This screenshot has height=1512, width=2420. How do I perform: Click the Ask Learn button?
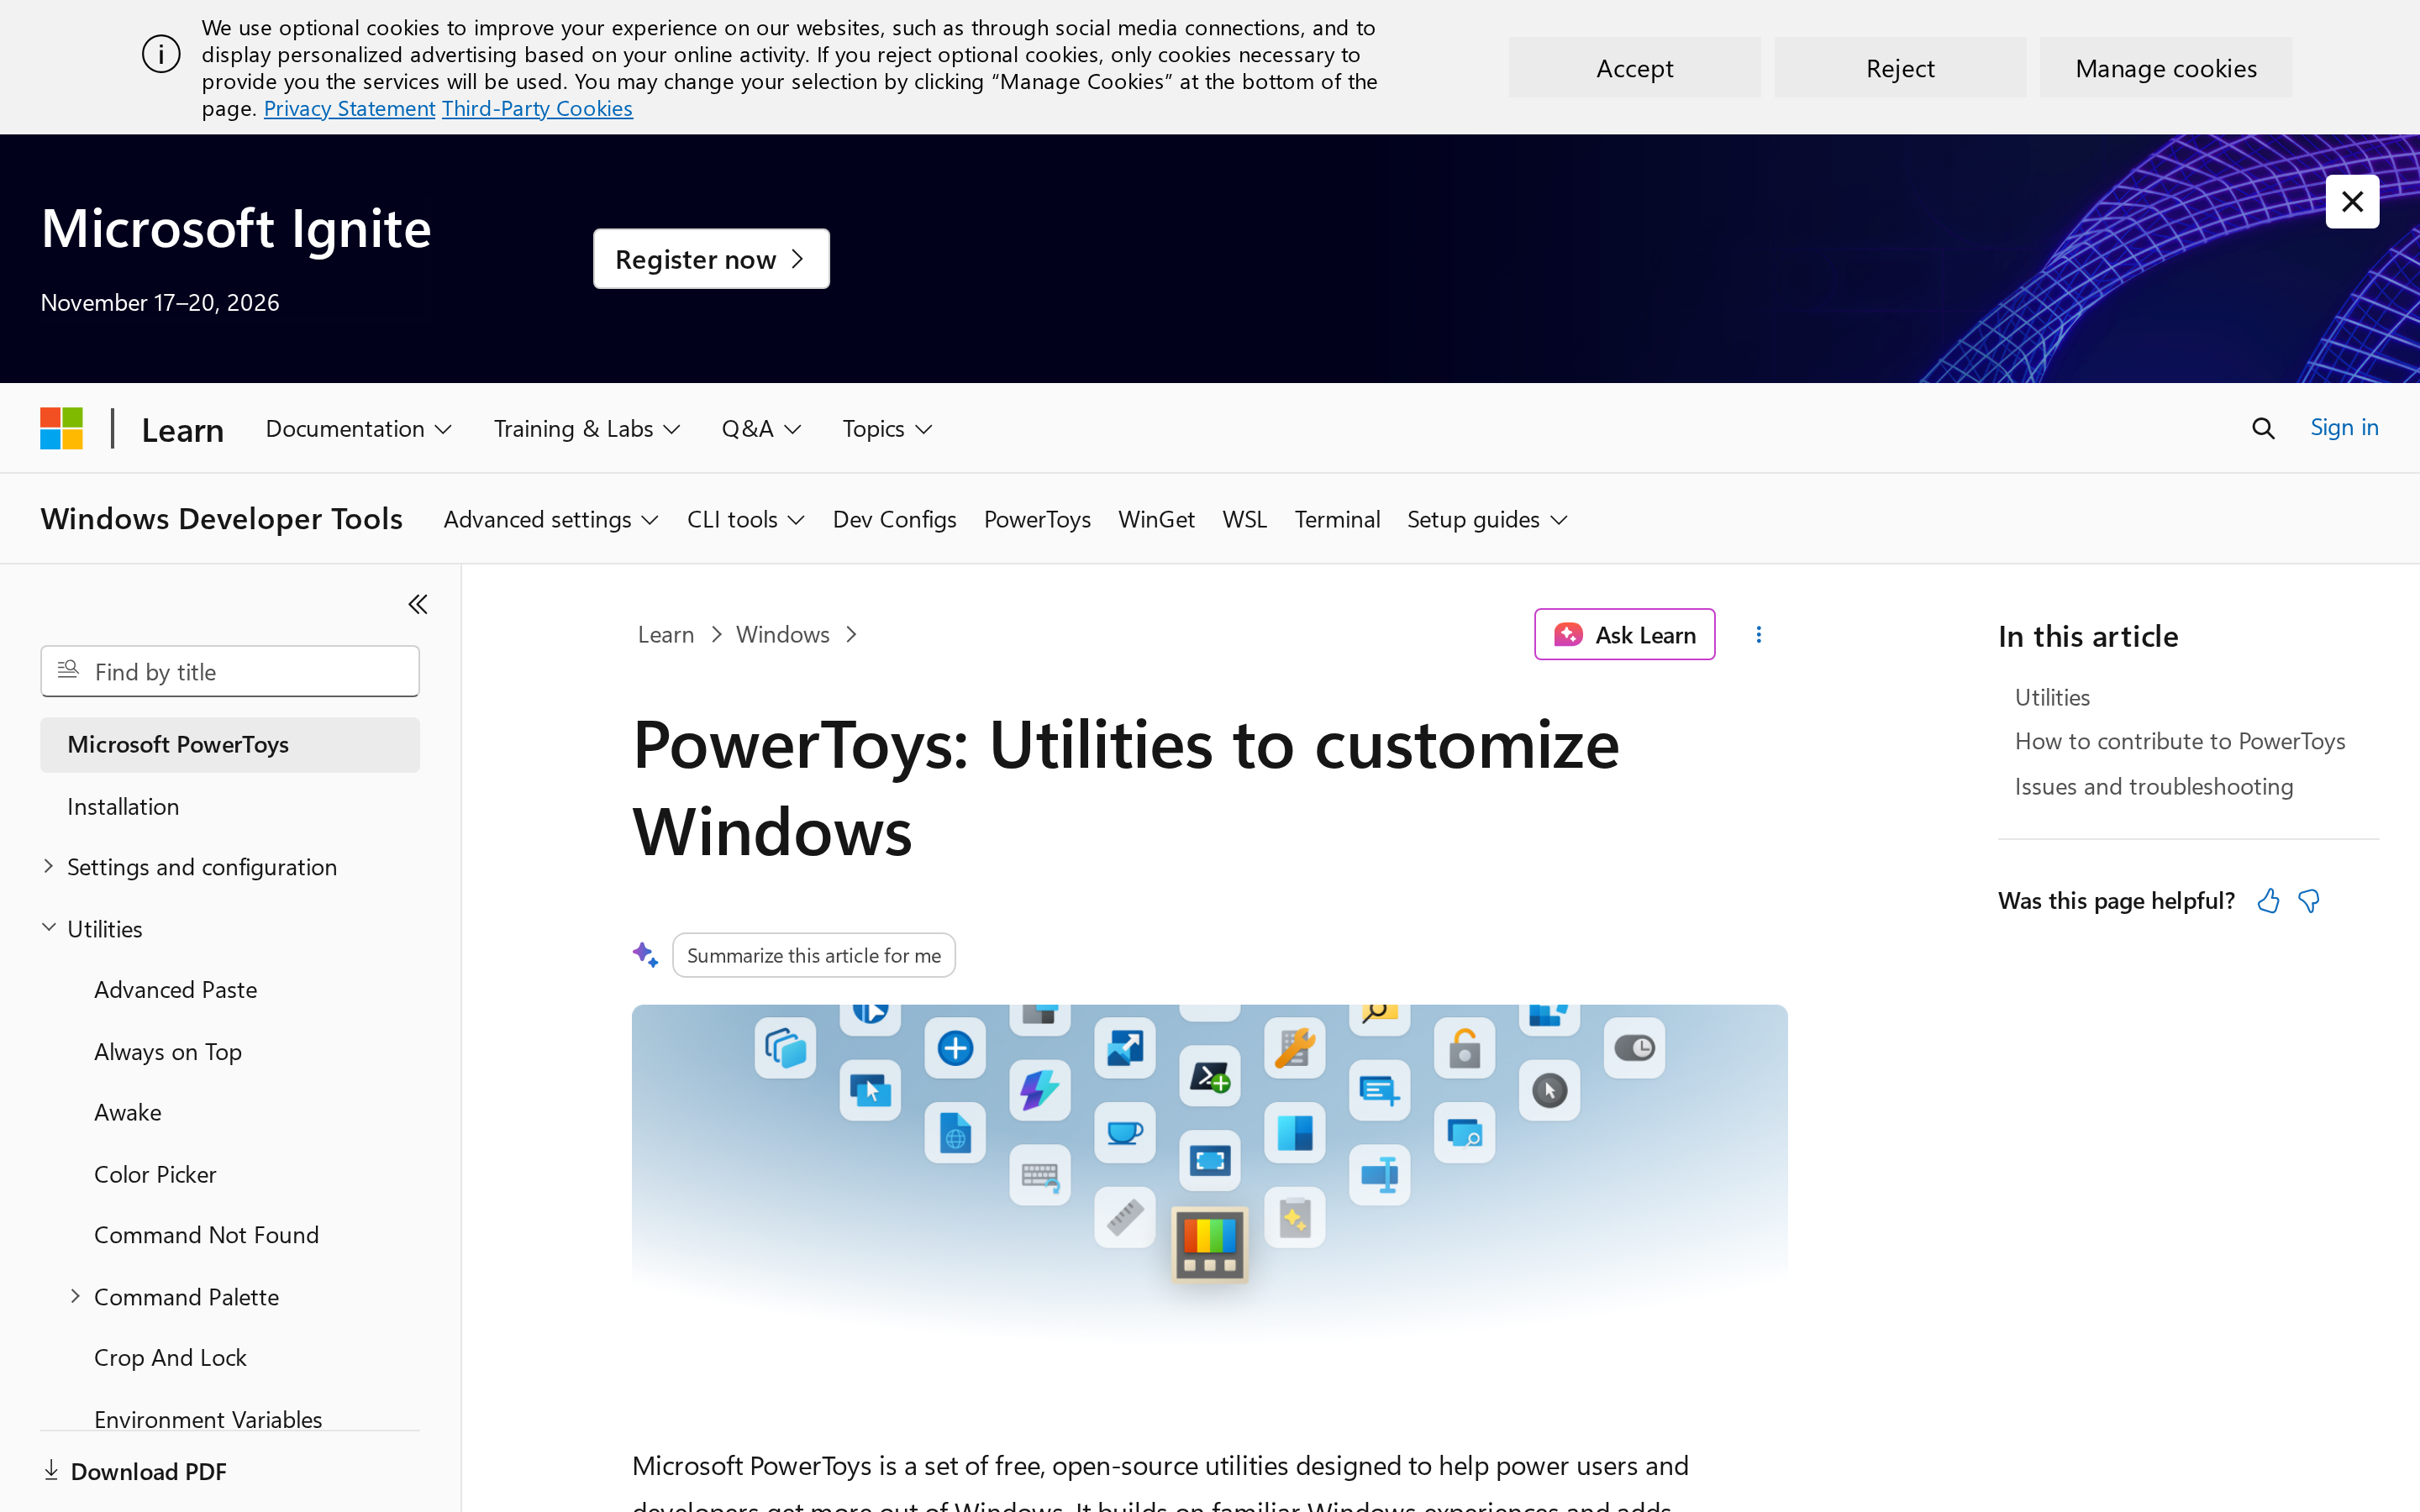[1624, 634]
